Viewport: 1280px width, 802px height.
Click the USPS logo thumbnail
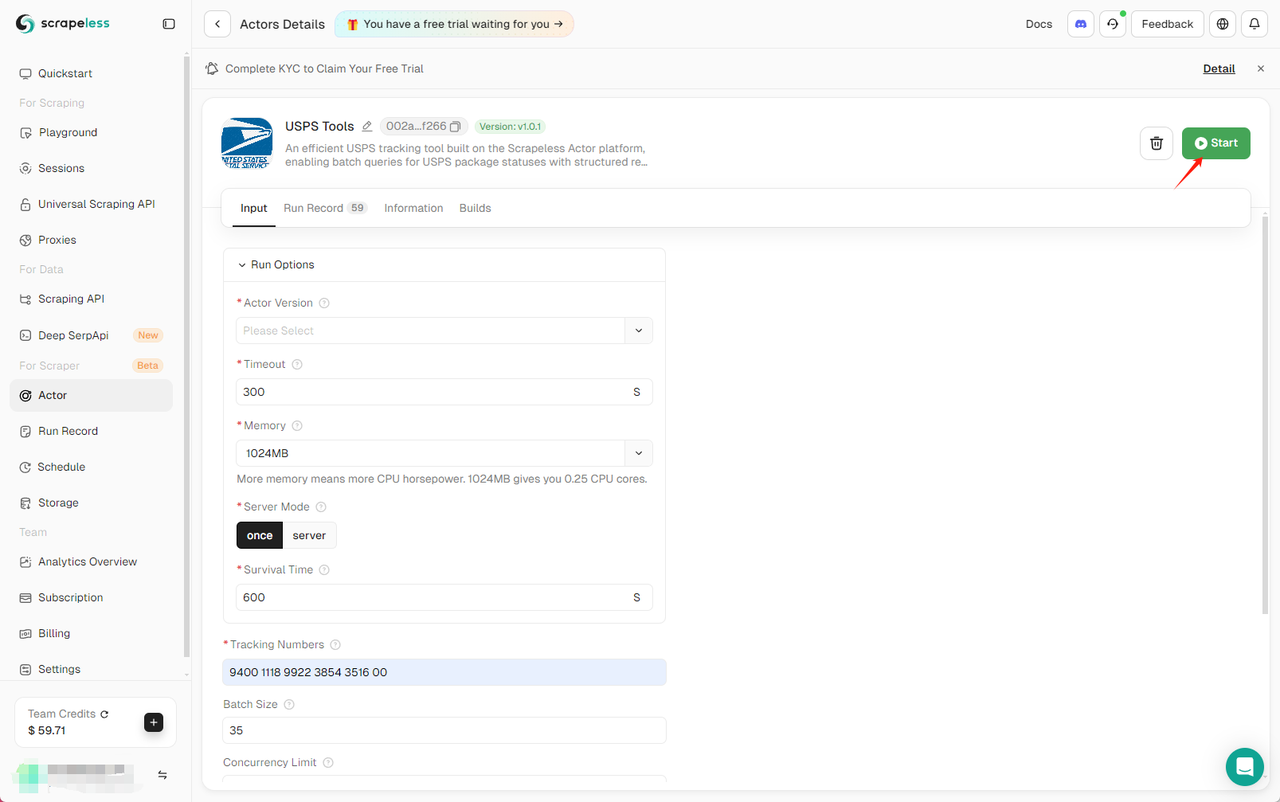246,143
